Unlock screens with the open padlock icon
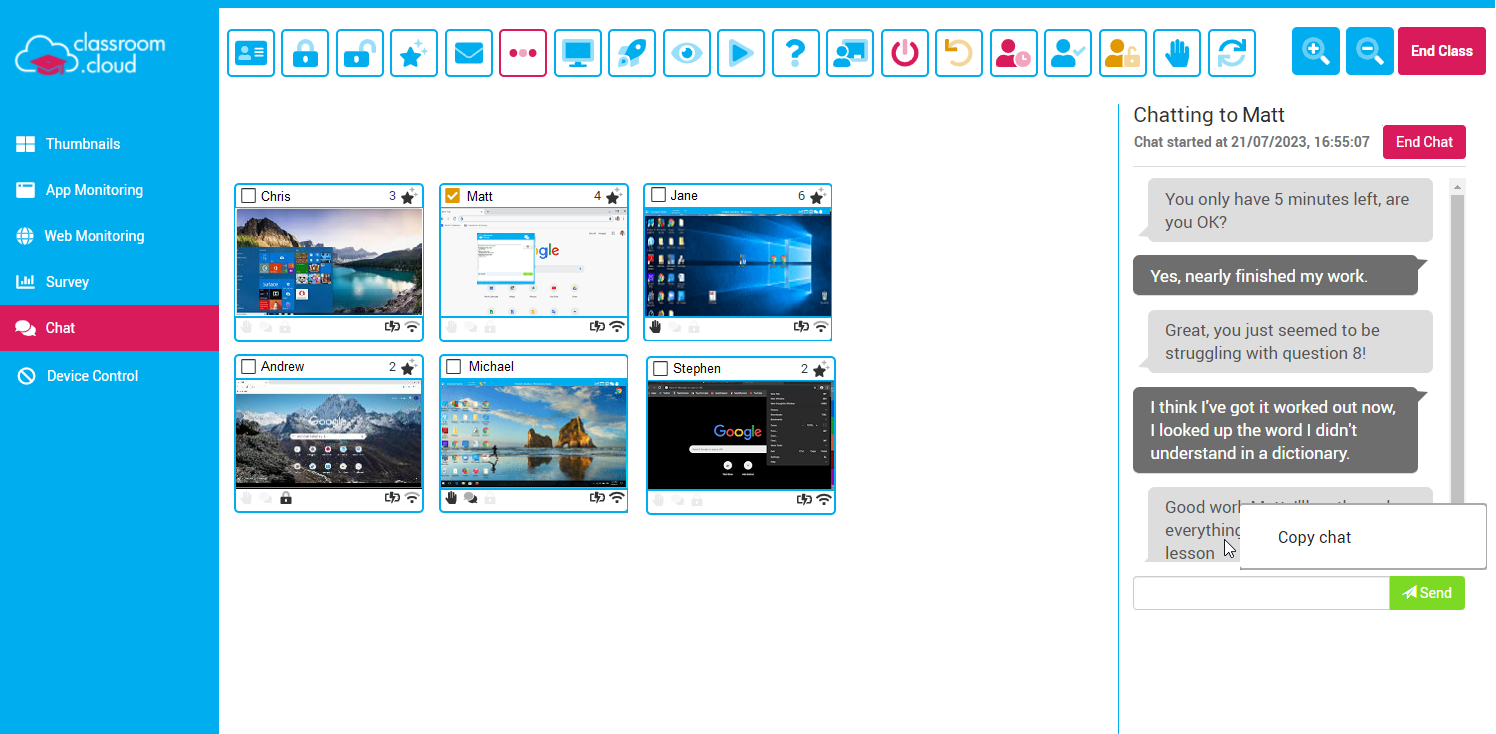Image resolution: width=1496 pixels, height=734 pixels. coord(359,52)
